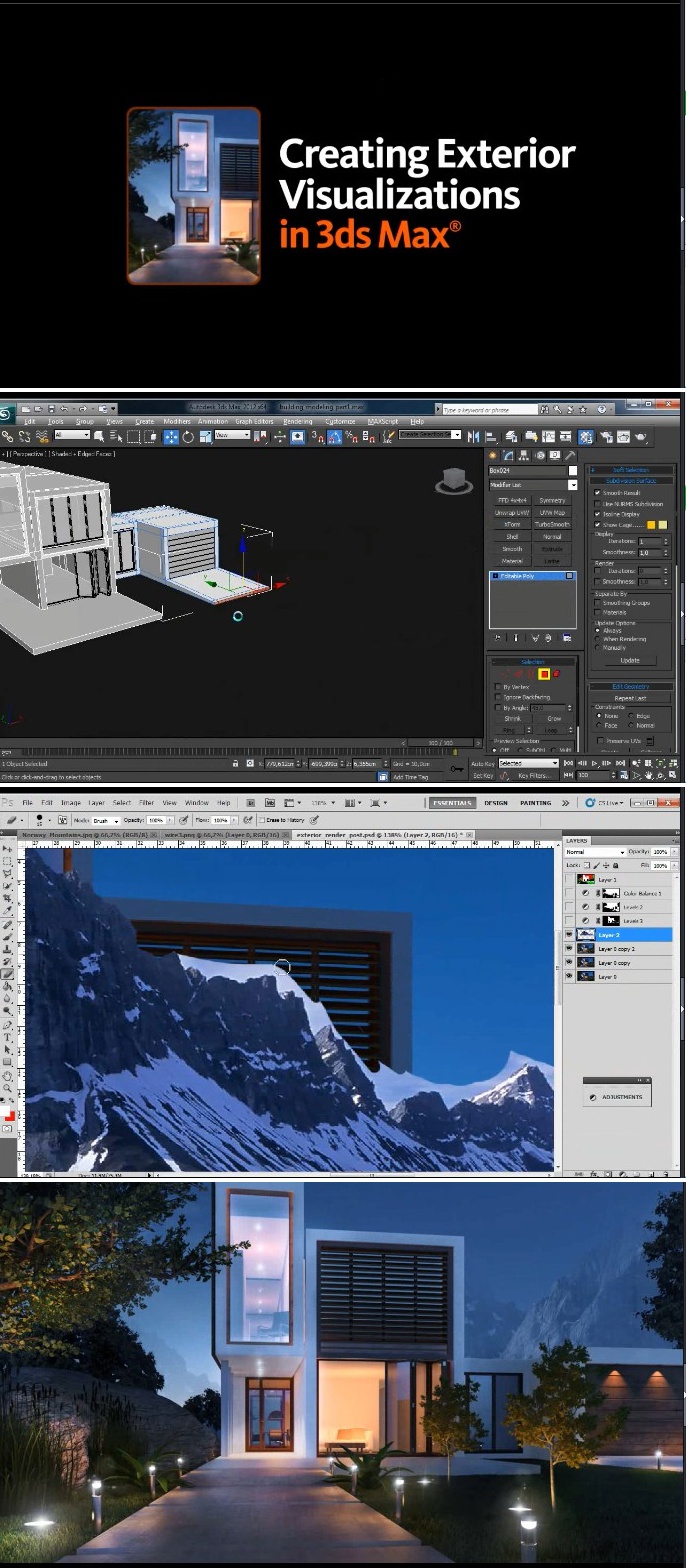
Task: Toggle Use NURMS Subdivision checkbox
Action: coord(598,504)
